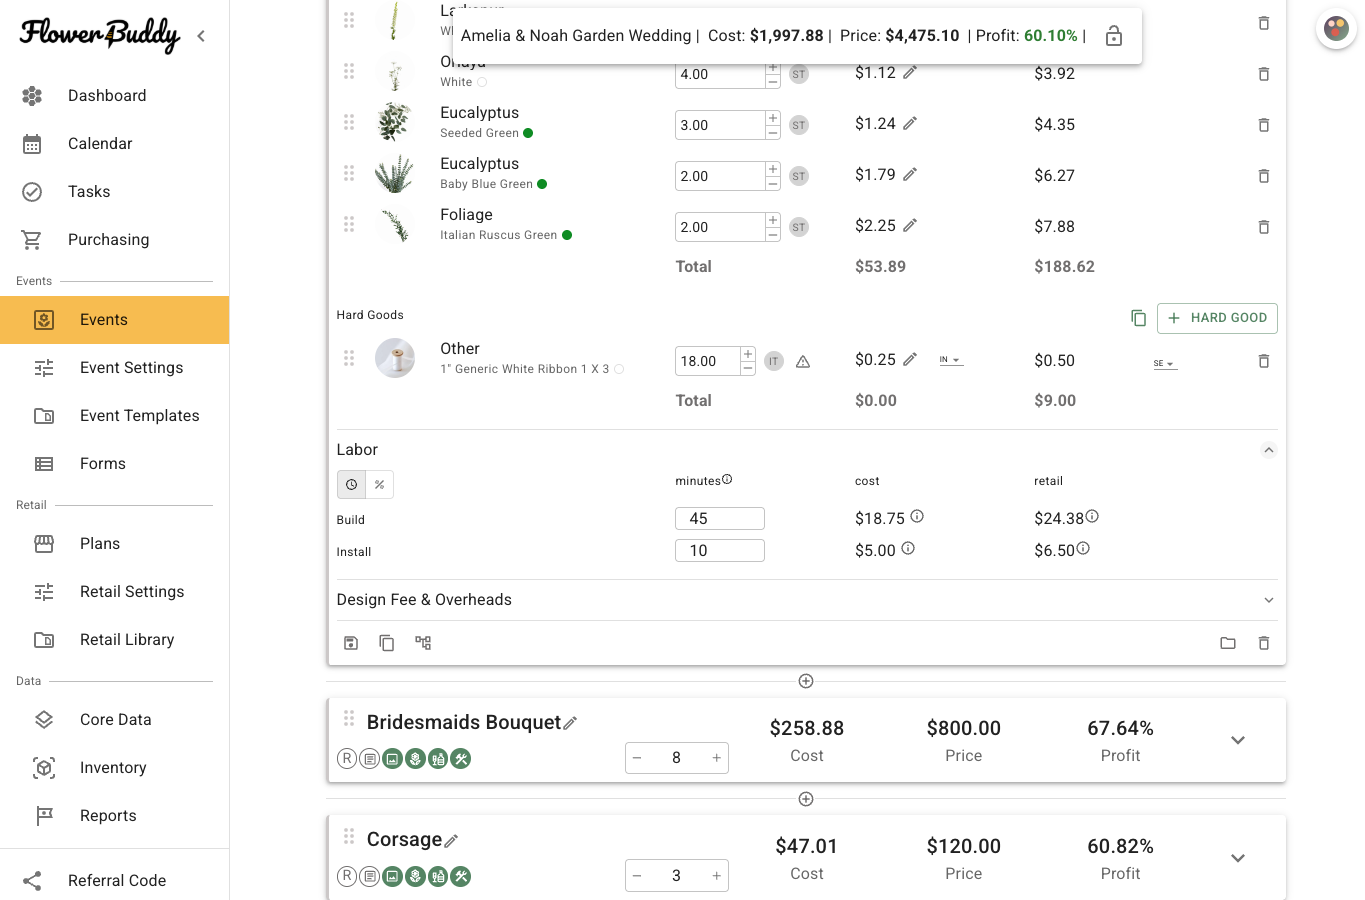Image resolution: width=1365 pixels, height=900 pixels.
Task: Click Corsage tools badge icon
Action: (461, 877)
